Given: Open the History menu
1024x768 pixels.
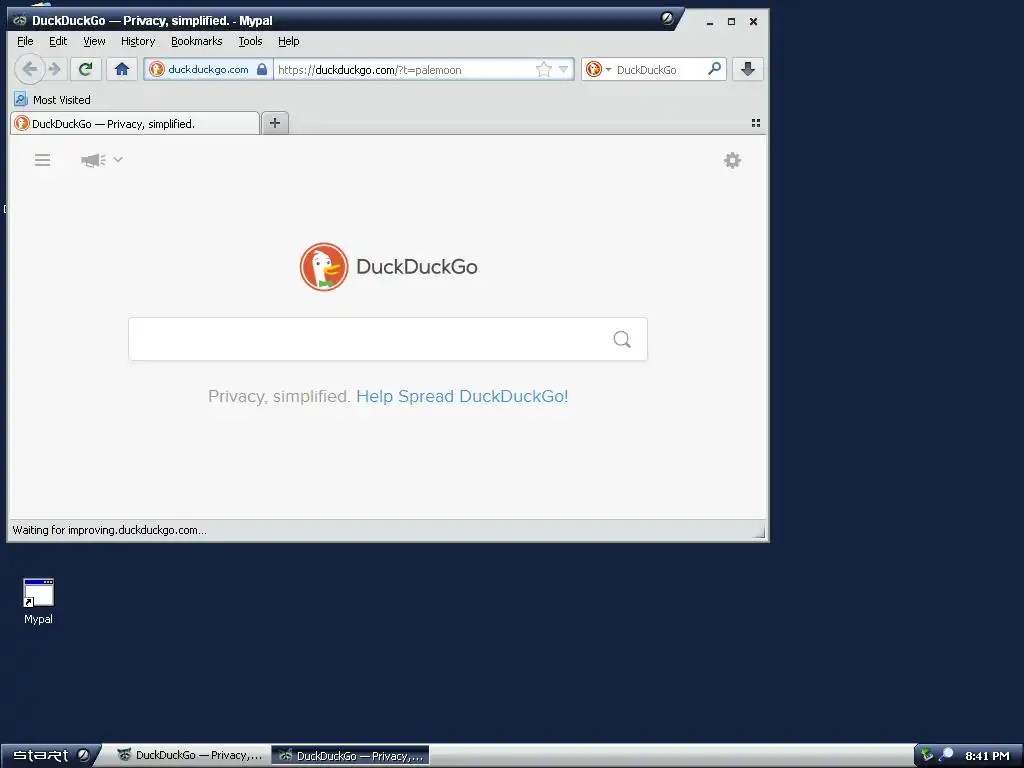Looking at the screenshot, I should [x=138, y=41].
